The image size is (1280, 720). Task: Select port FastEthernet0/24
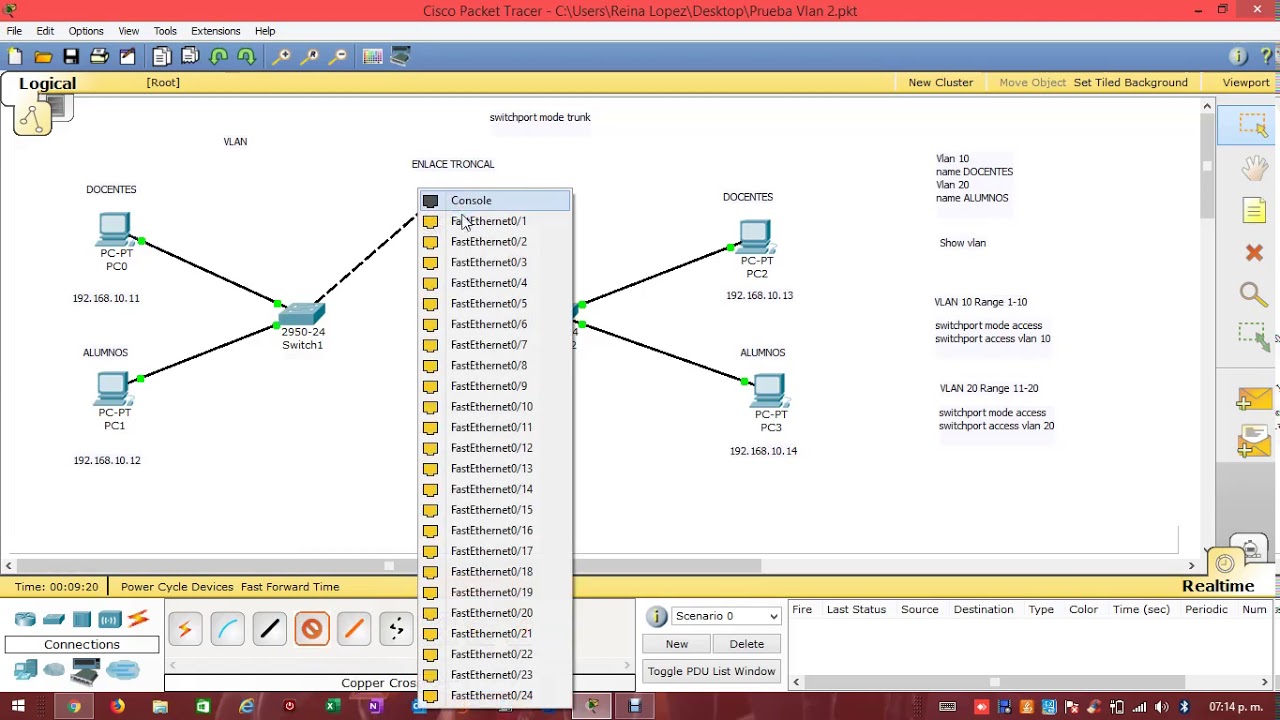tap(495, 695)
